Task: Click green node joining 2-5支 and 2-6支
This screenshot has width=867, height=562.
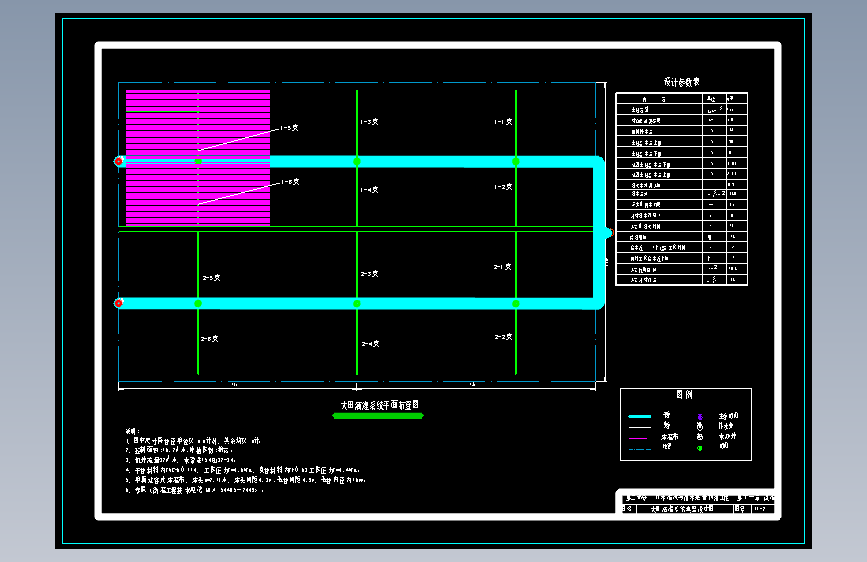Action: pyautogui.click(x=198, y=304)
